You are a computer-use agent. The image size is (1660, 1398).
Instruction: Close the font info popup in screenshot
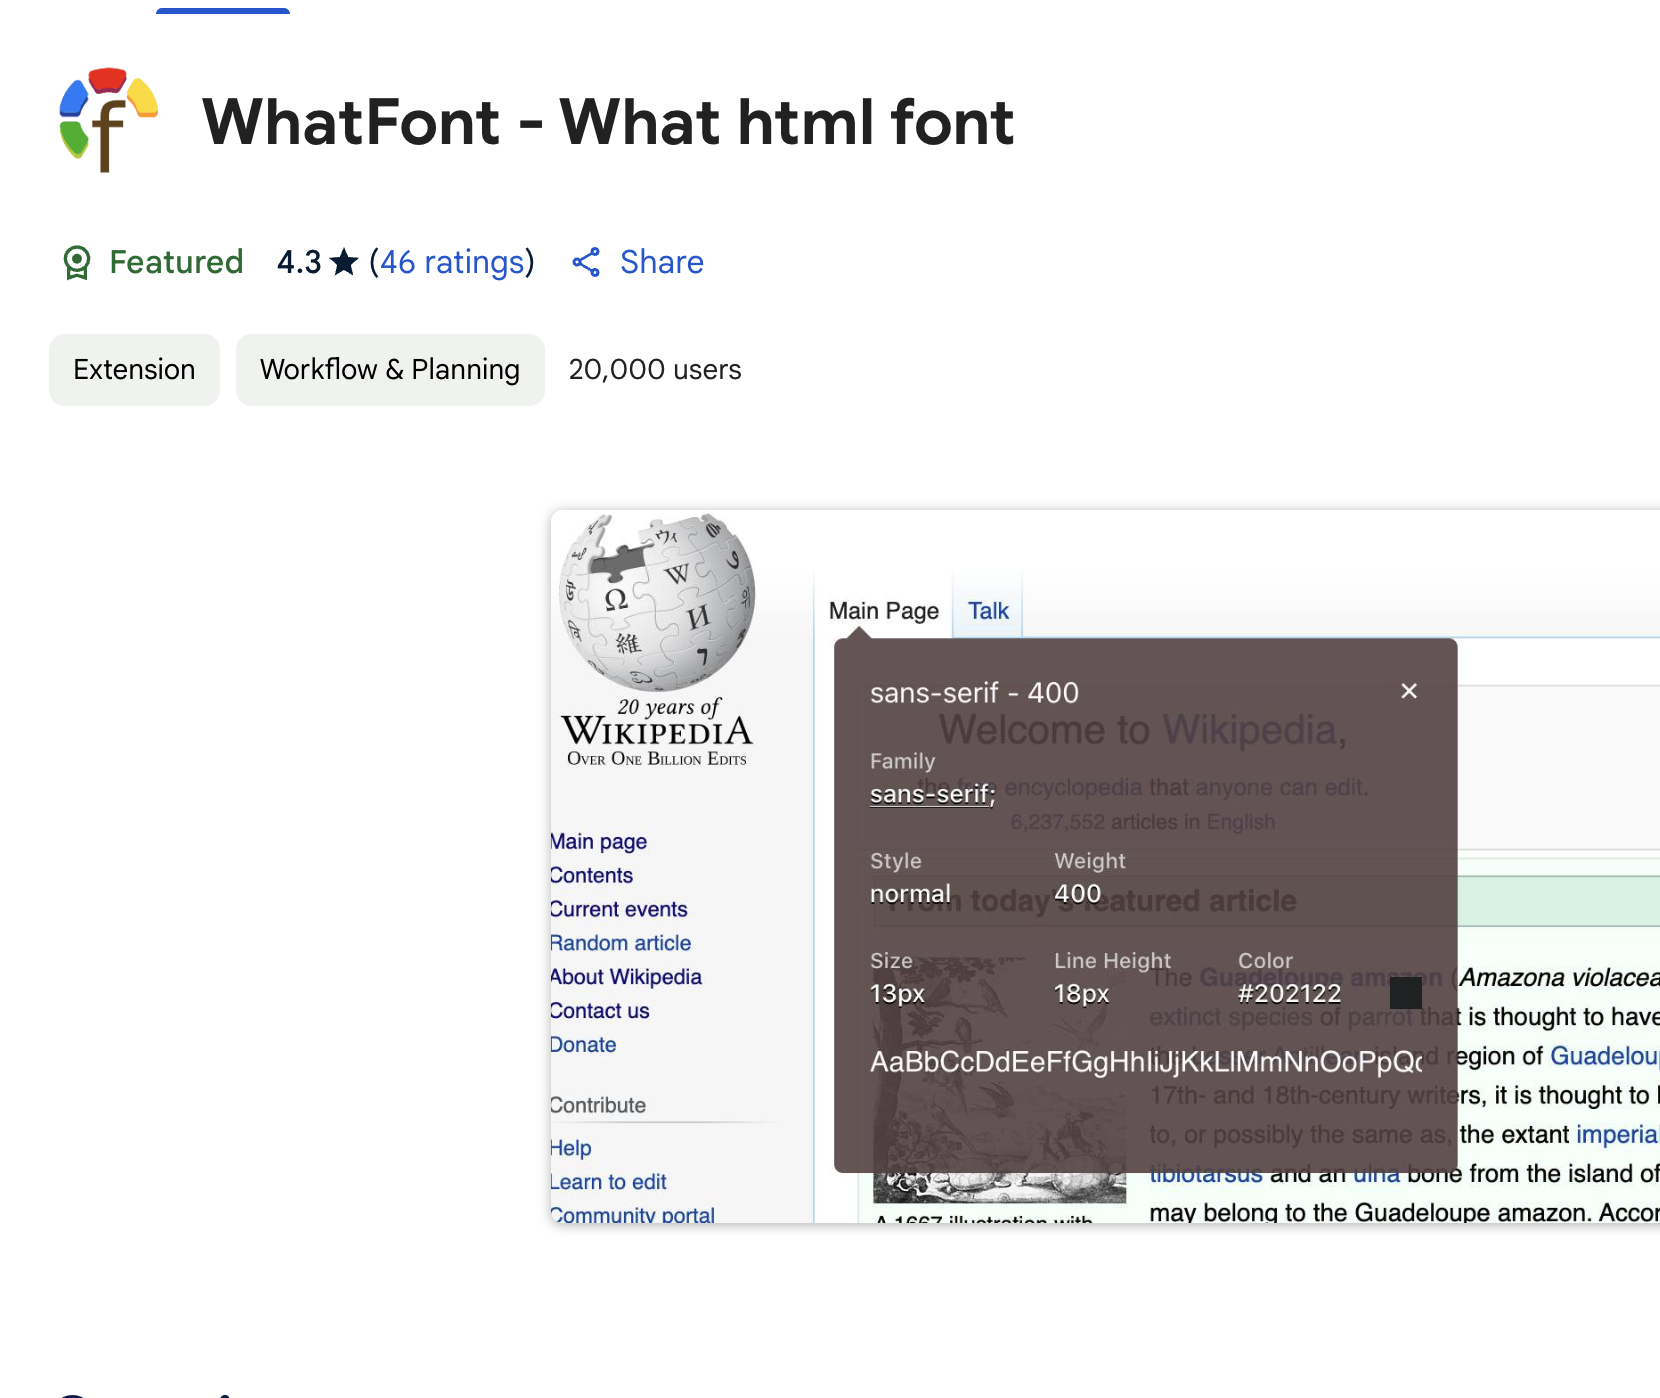pos(1409,691)
